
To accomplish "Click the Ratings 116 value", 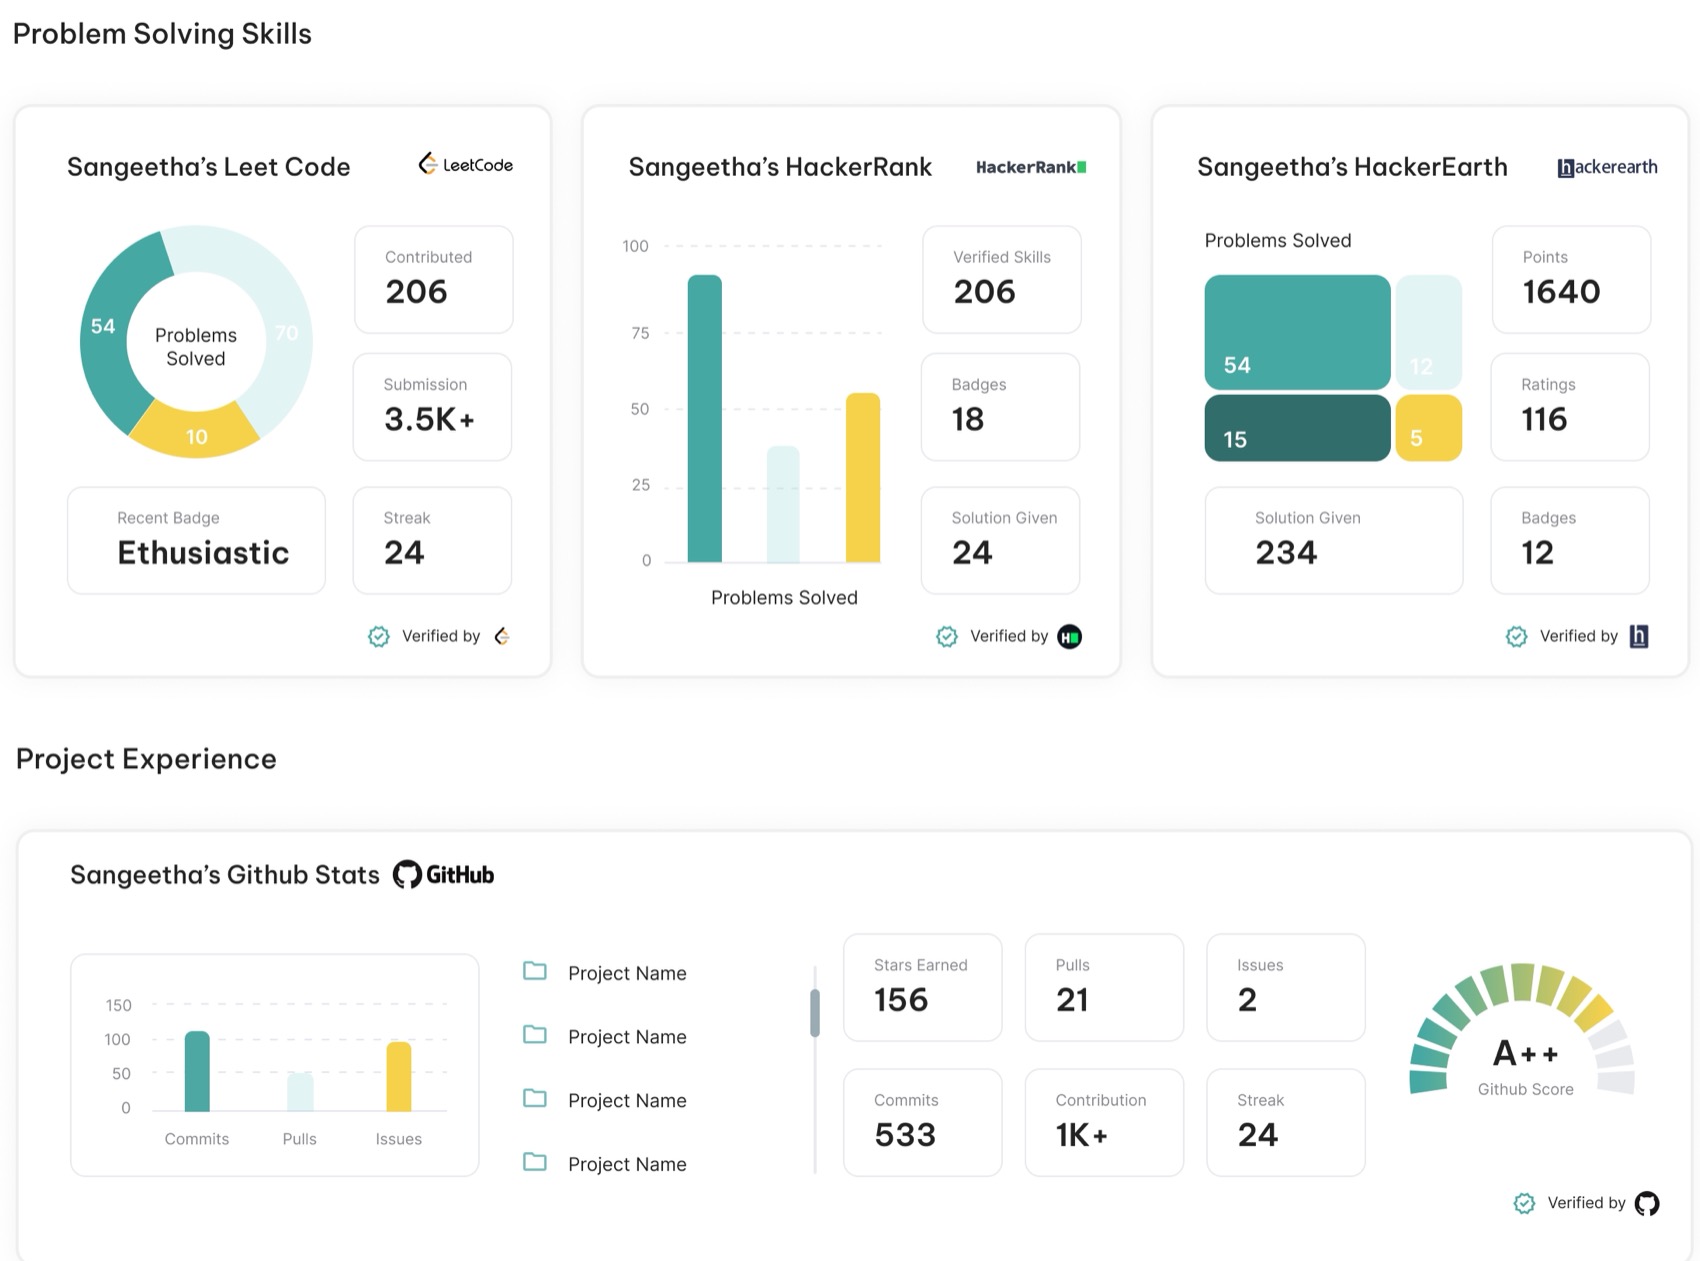I will pos(1544,419).
